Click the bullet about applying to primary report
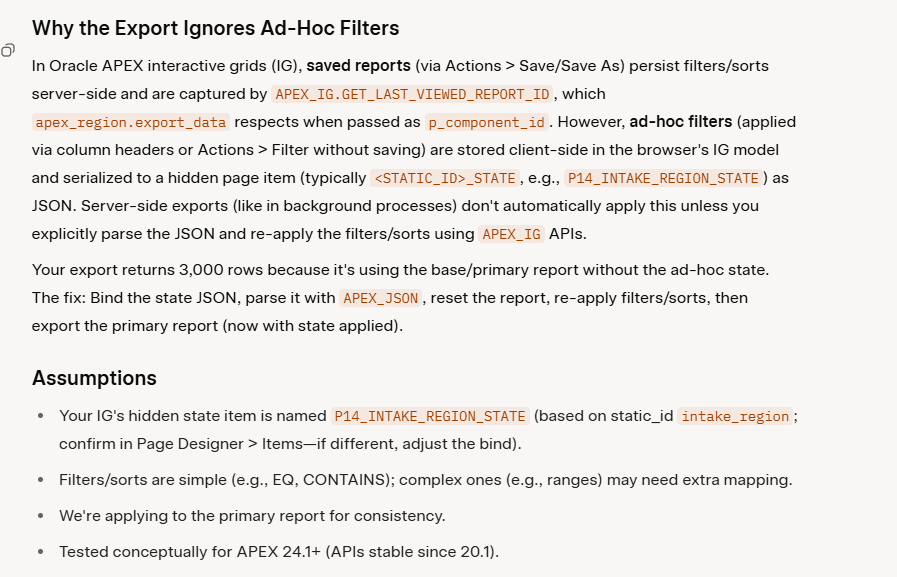The width and height of the screenshot is (897, 577). tap(252, 516)
